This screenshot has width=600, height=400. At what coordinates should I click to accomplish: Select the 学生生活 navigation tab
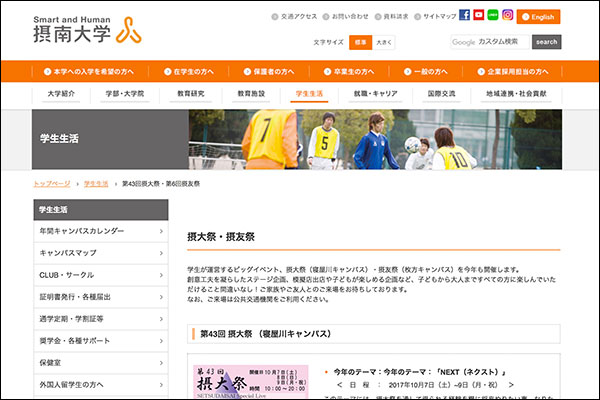[309, 93]
